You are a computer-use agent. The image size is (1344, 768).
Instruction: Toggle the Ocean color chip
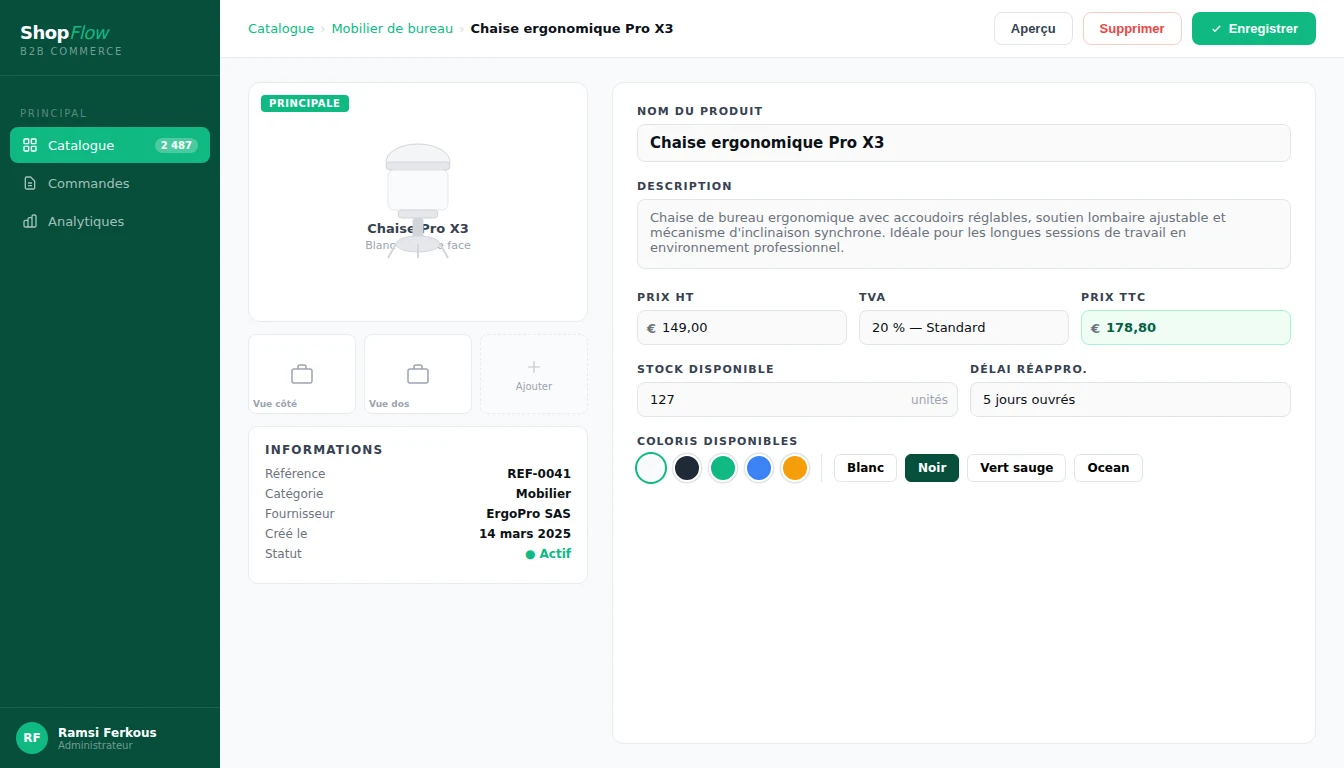1108,468
